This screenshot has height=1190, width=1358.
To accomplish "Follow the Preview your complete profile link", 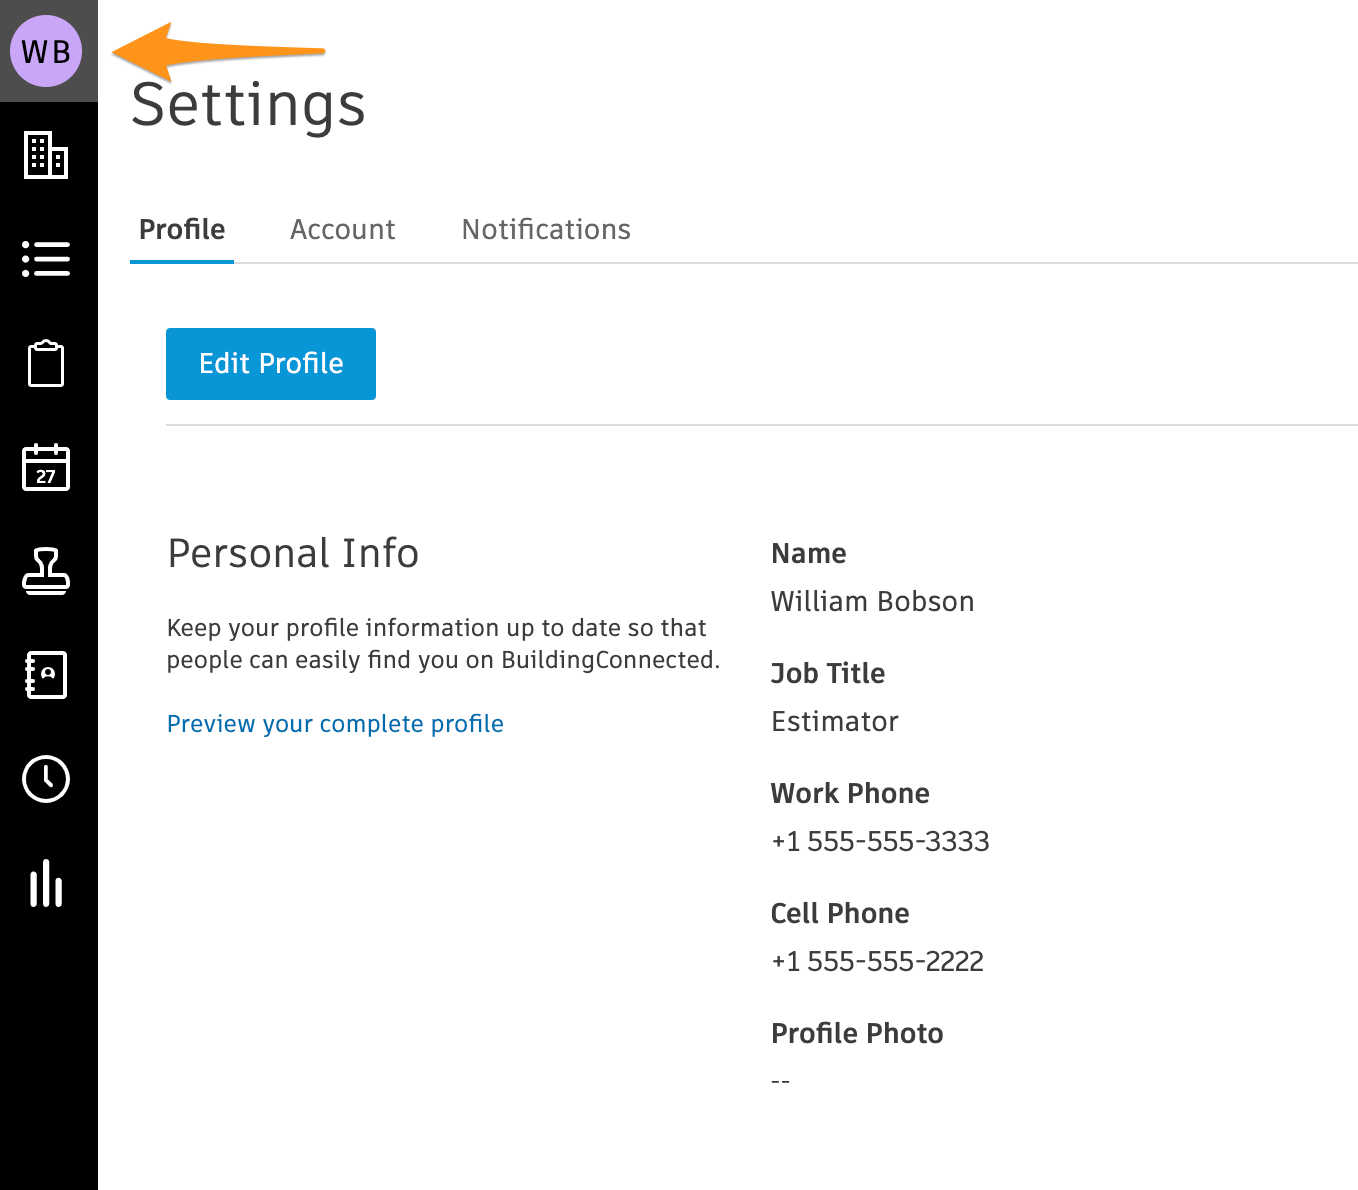I will click(x=335, y=724).
